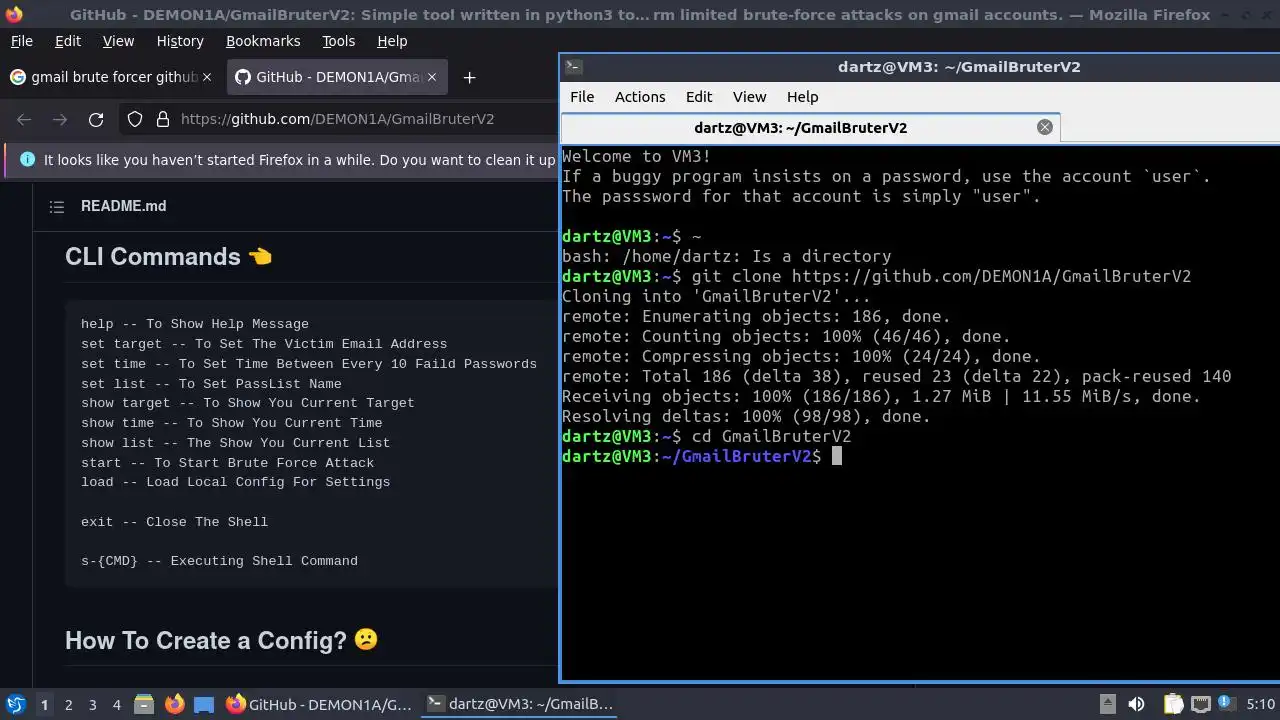Switch to workspace 3
This screenshot has height=720, width=1280.
pos(92,704)
